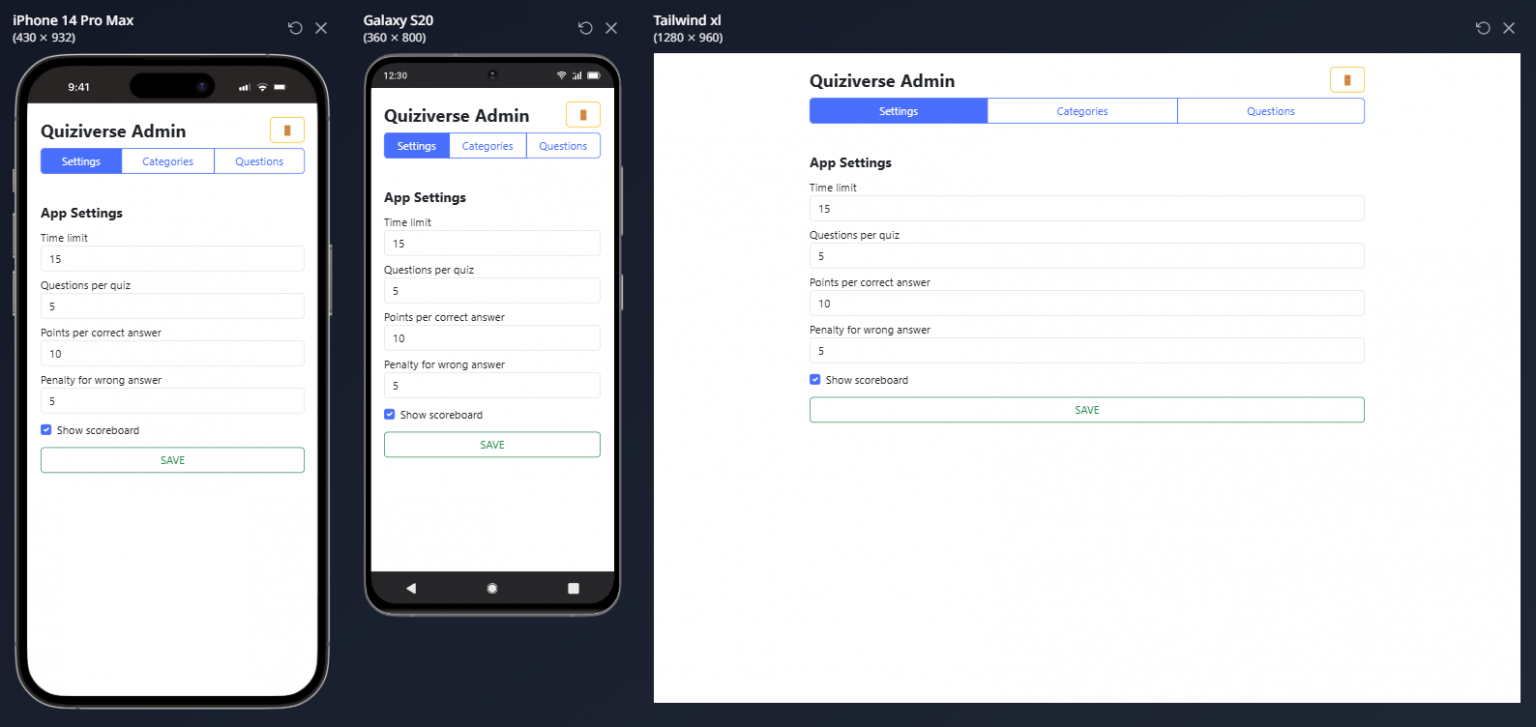Switch to Categories tab in Tailwind xl preview
1536x727 pixels.
pos(1082,110)
